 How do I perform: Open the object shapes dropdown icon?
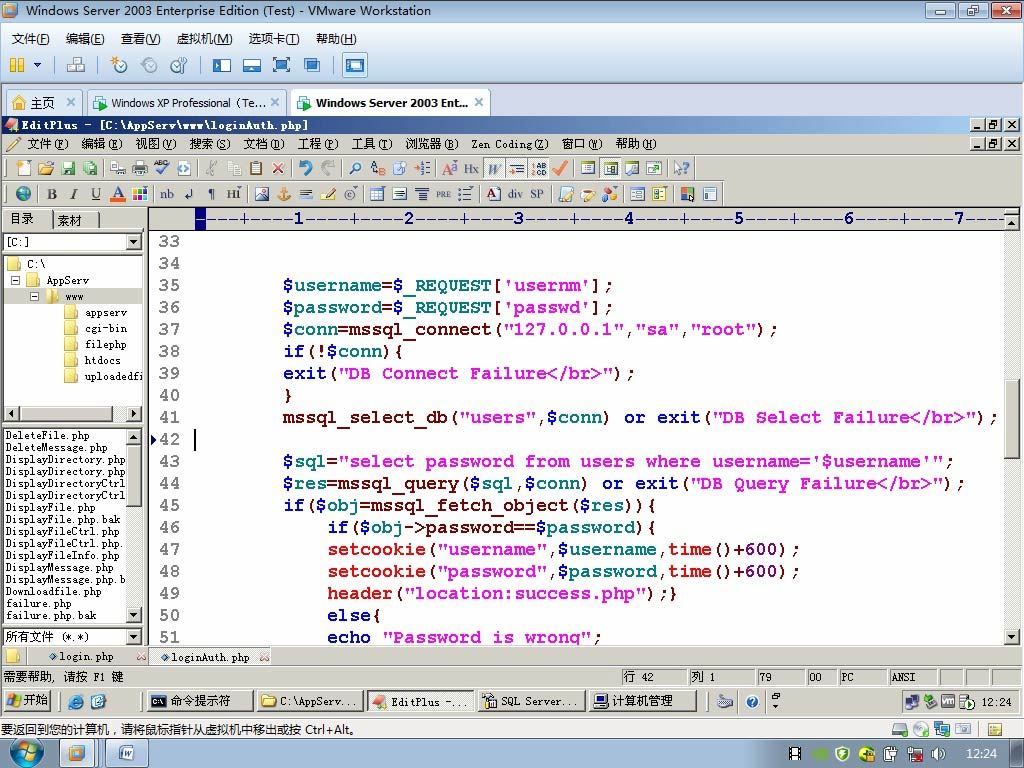click(610, 193)
